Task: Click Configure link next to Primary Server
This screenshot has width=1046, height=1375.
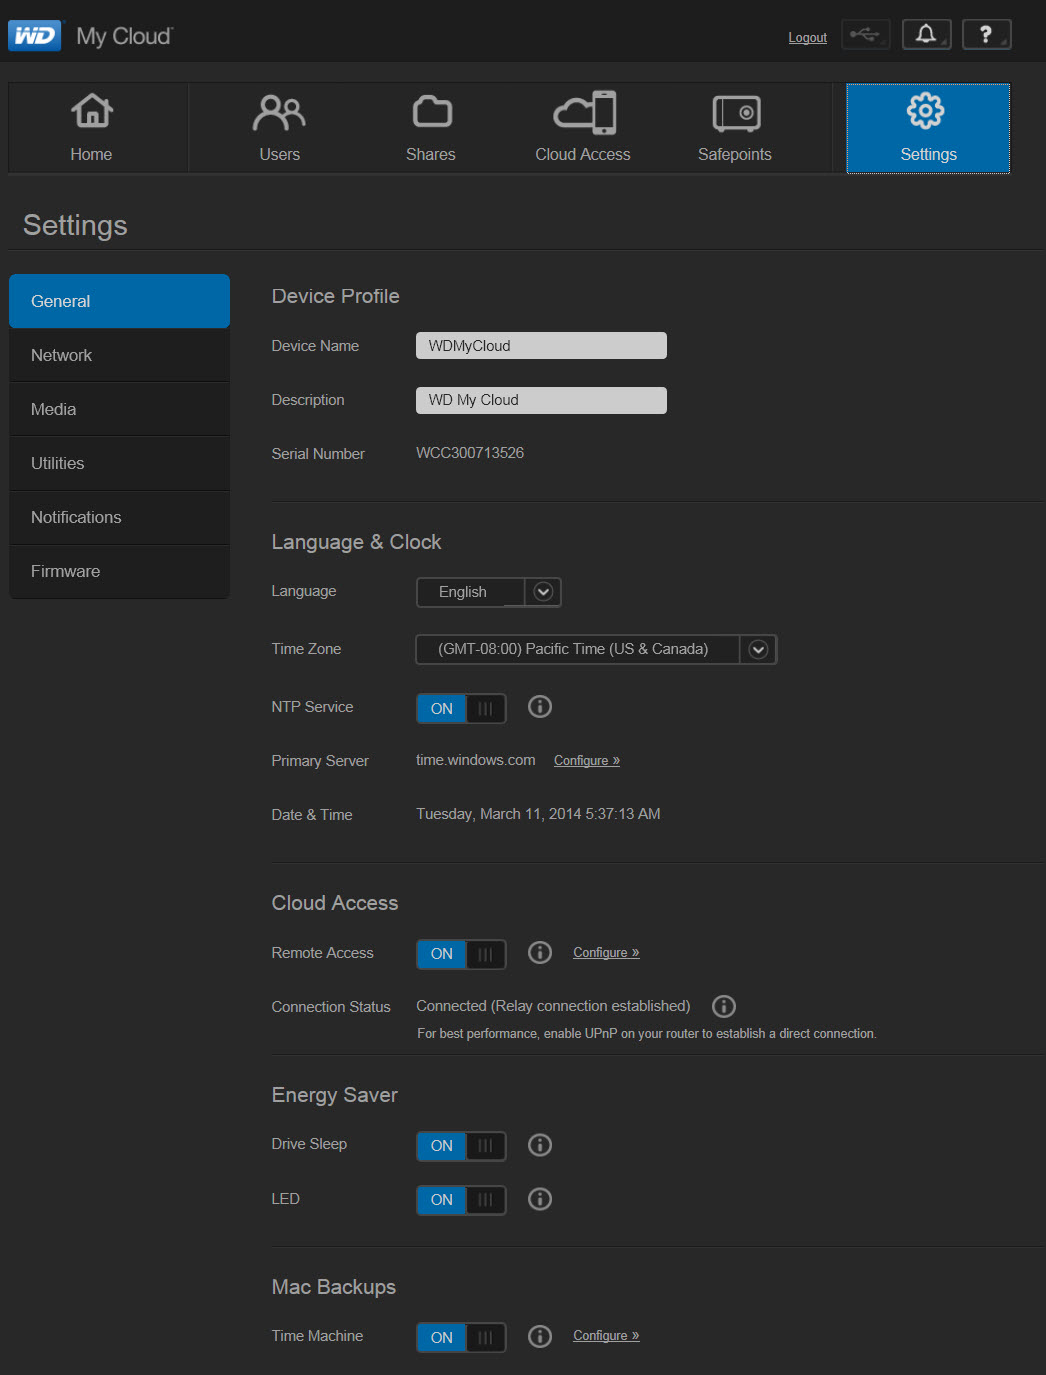Action: coord(587,761)
